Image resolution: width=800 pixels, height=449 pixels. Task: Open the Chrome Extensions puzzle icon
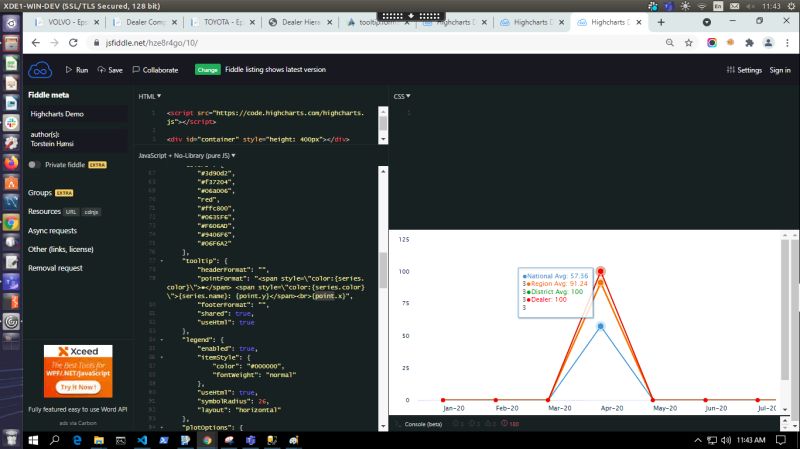(x=749, y=43)
